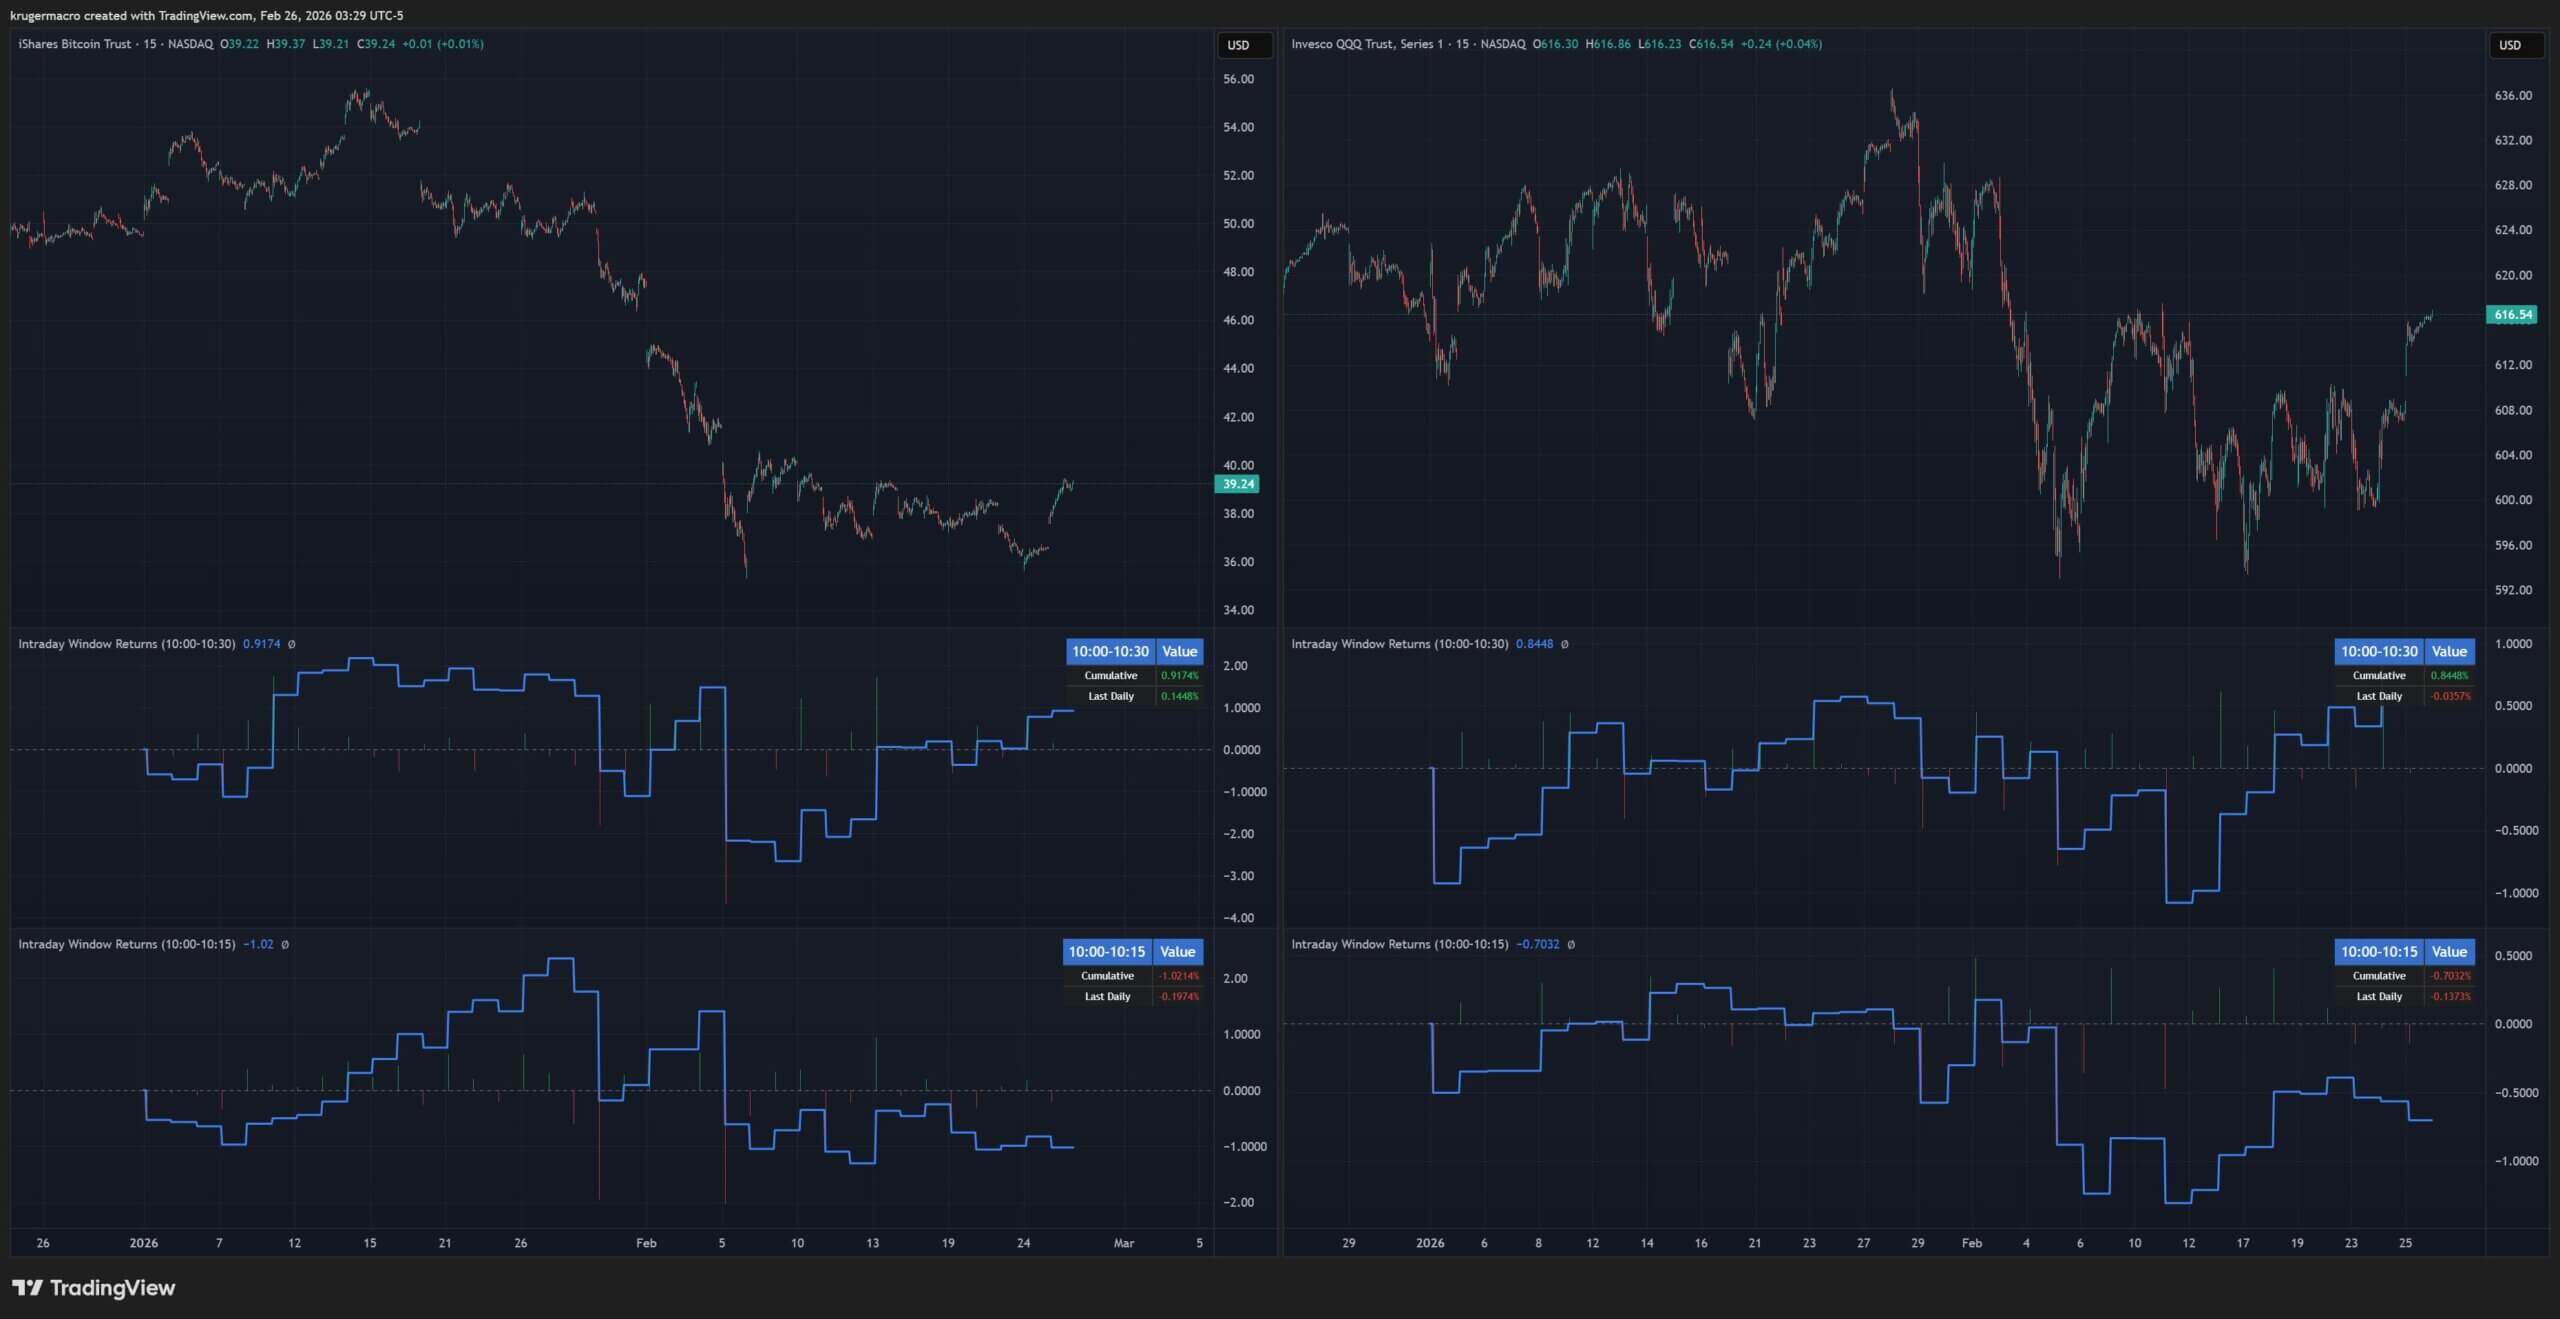Click the 10:00-10:15 table header in QQQ pane
Viewport: 2560px width, 1319px height.
coord(2378,951)
